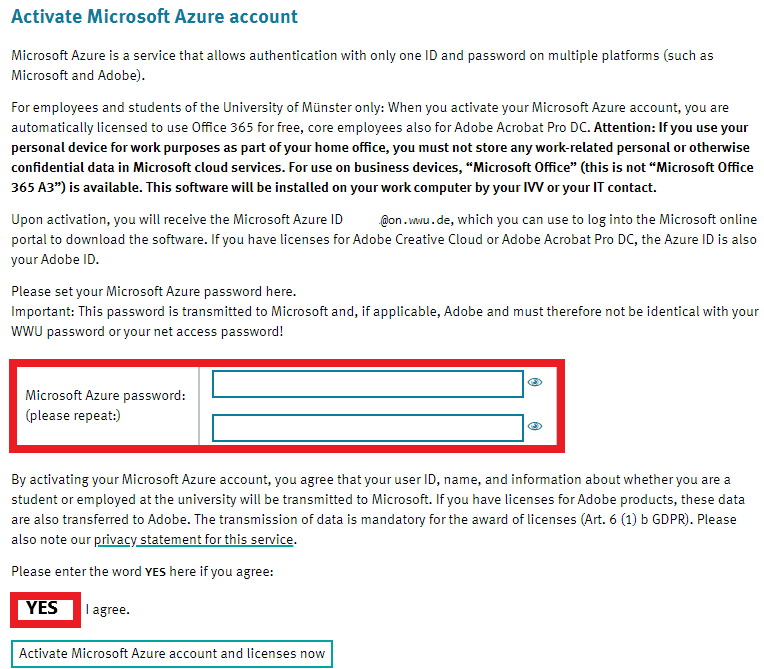This screenshot has width=764, height=669.
Task: Show the first Azure password with eye icon
Action: (x=535, y=382)
